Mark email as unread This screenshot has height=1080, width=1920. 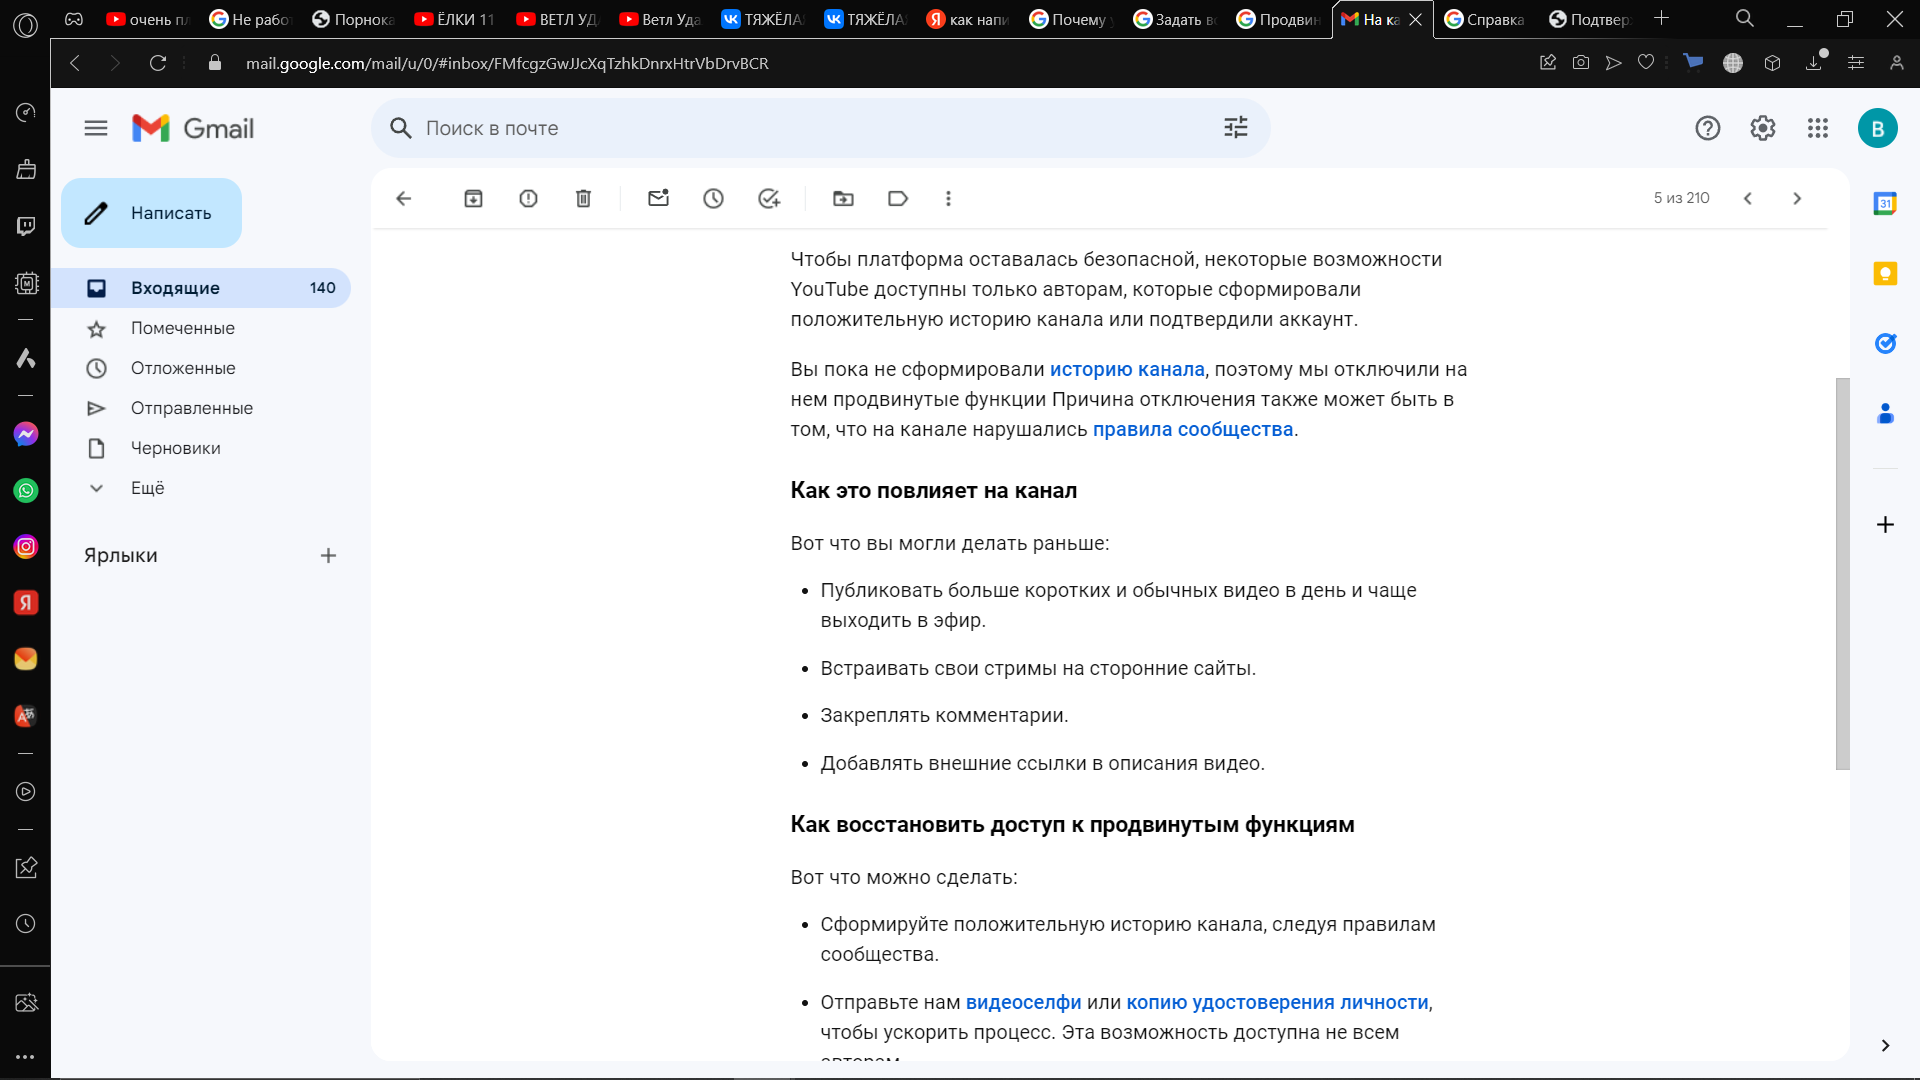[x=658, y=199]
